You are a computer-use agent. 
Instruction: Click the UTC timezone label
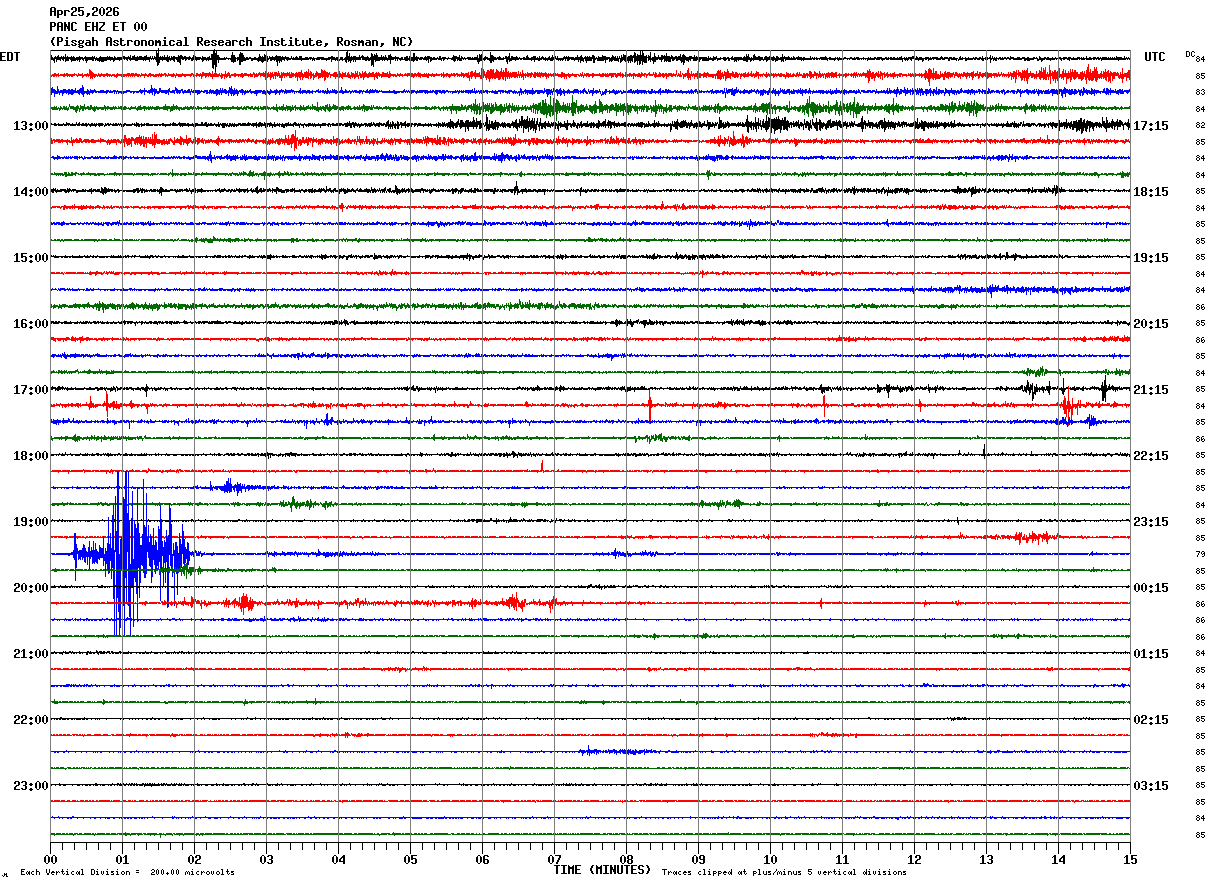[1155, 57]
